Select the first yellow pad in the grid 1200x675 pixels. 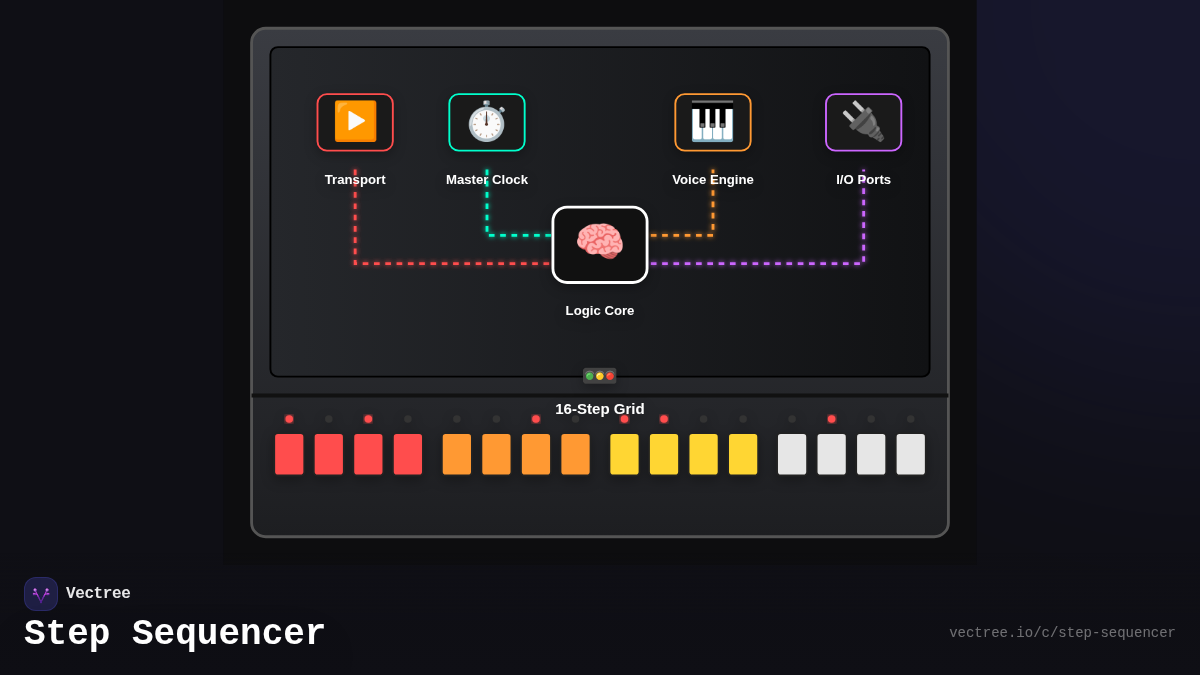coord(624,453)
